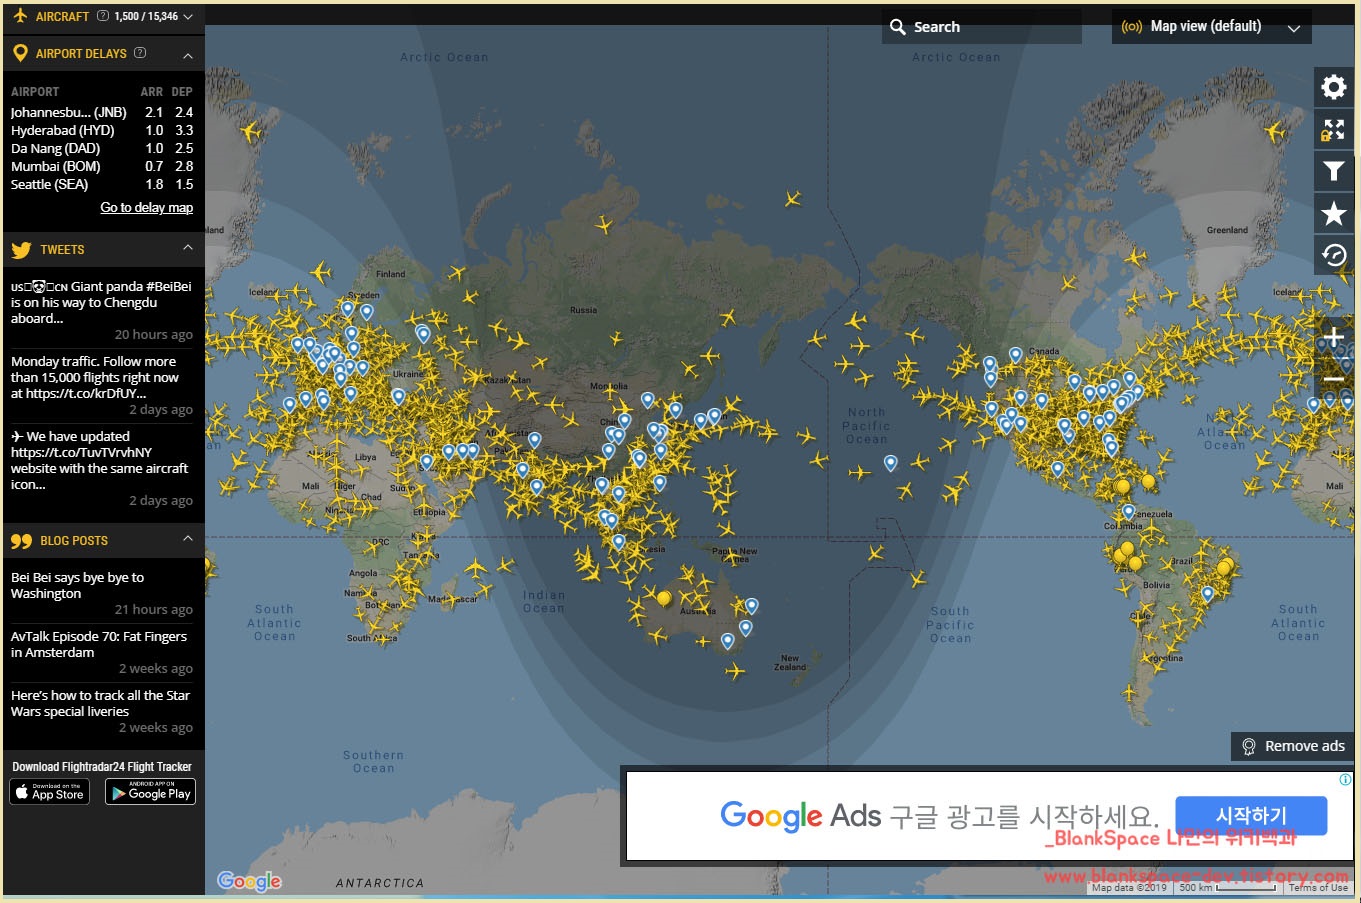Open the playback history clock icon
The height and width of the screenshot is (903, 1361).
(x=1333, y=255)
